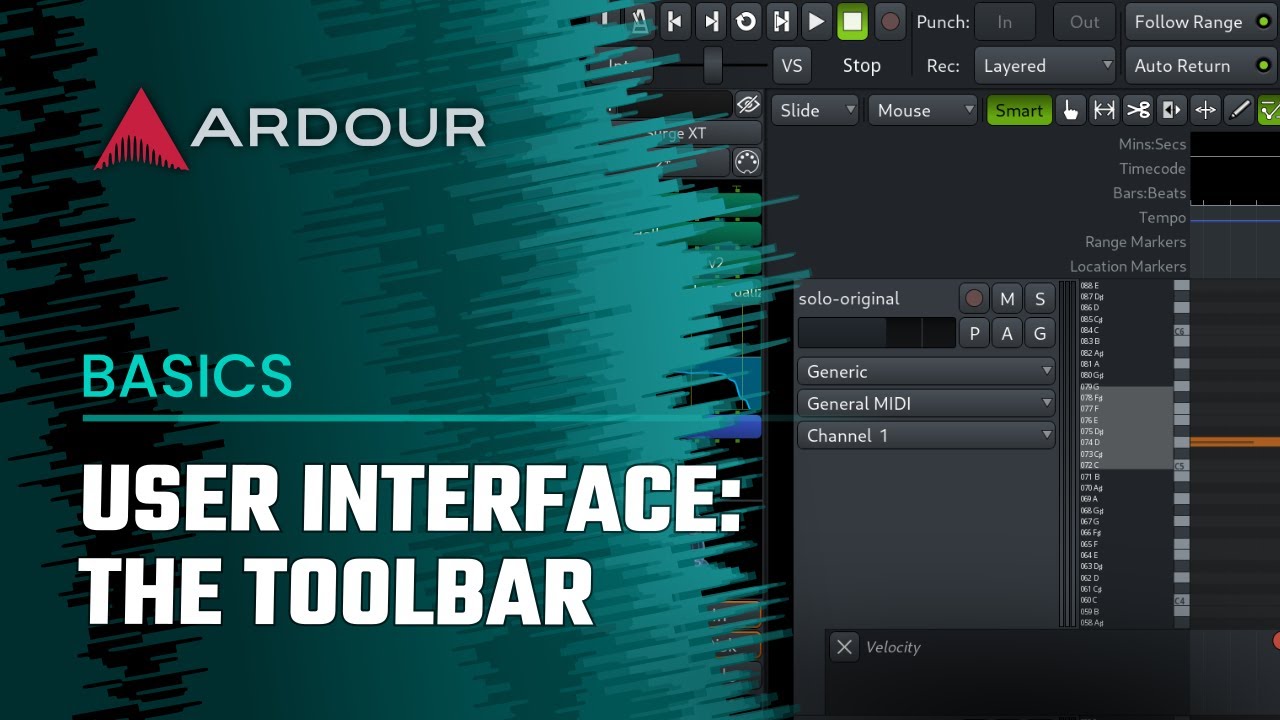Click the Punch Out button
The image size is (1280, 720).
tap(1085, 22)
